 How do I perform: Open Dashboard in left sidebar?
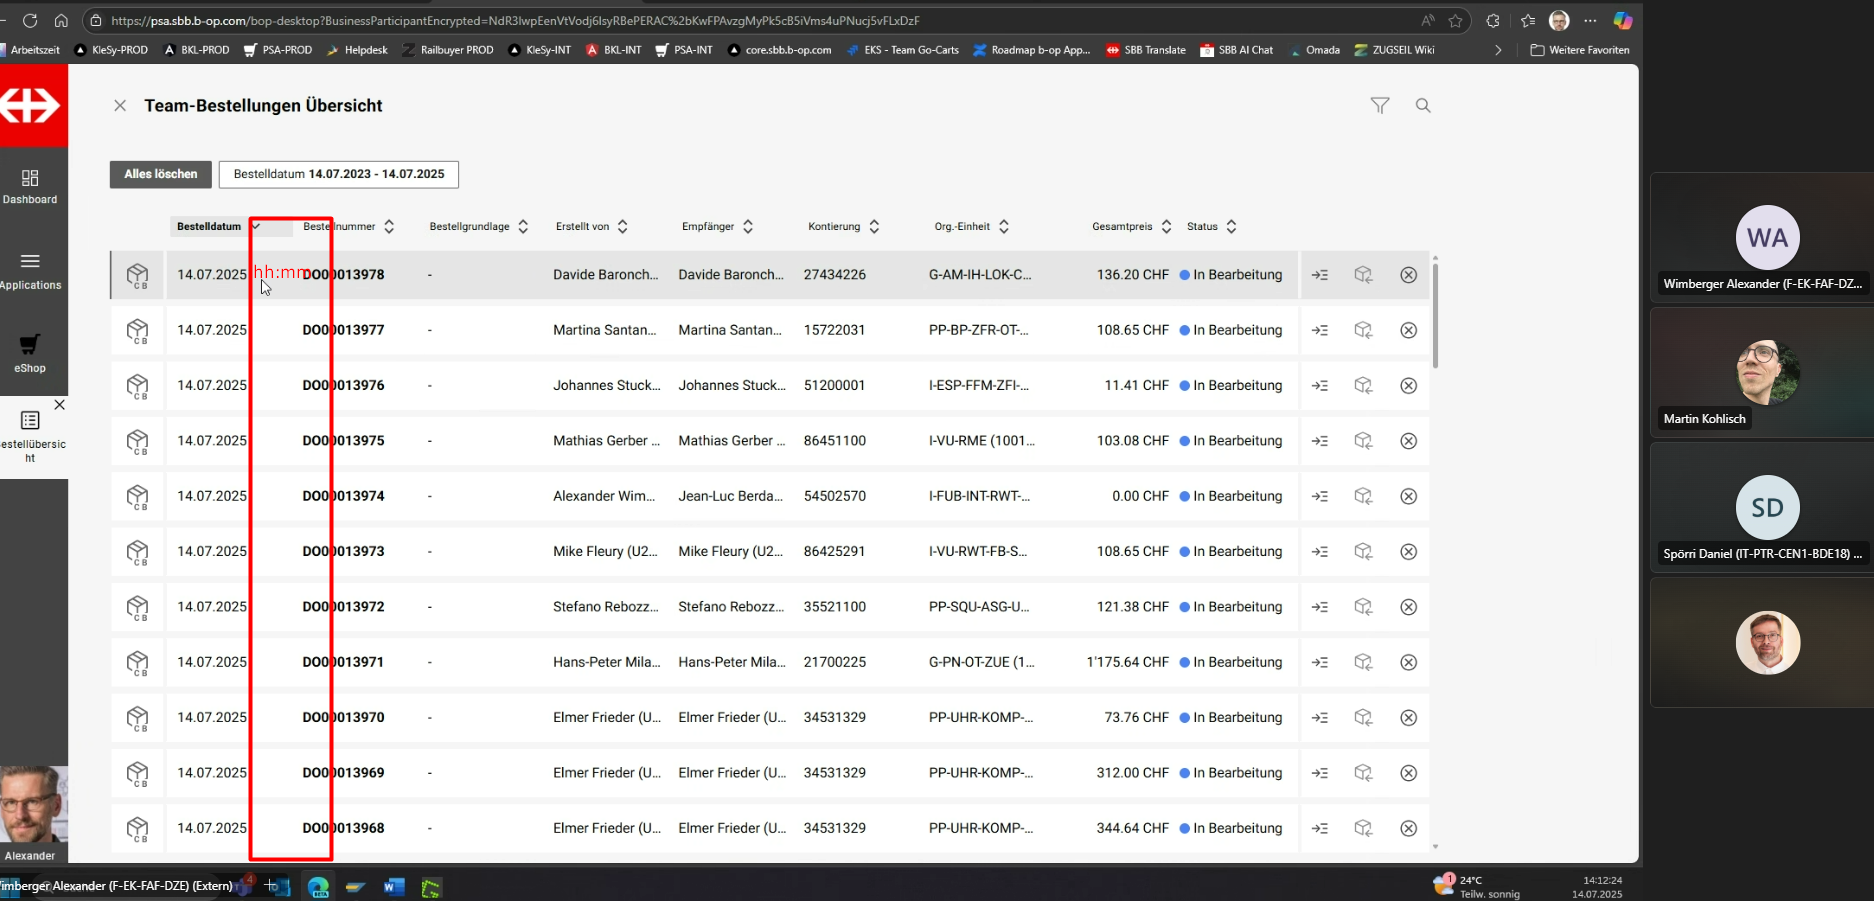pos(30,186)
